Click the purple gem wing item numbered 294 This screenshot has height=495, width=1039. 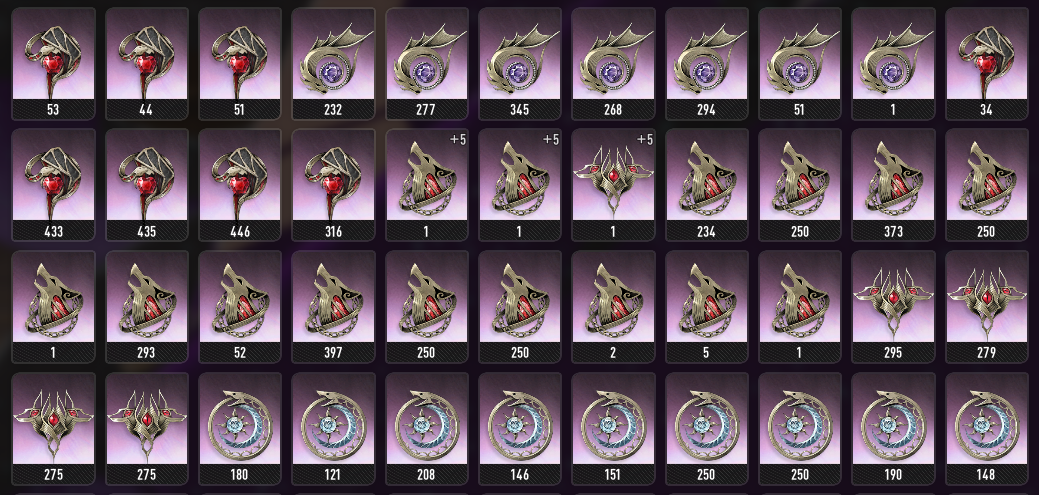pyautogui.click(x=706, y=64)
